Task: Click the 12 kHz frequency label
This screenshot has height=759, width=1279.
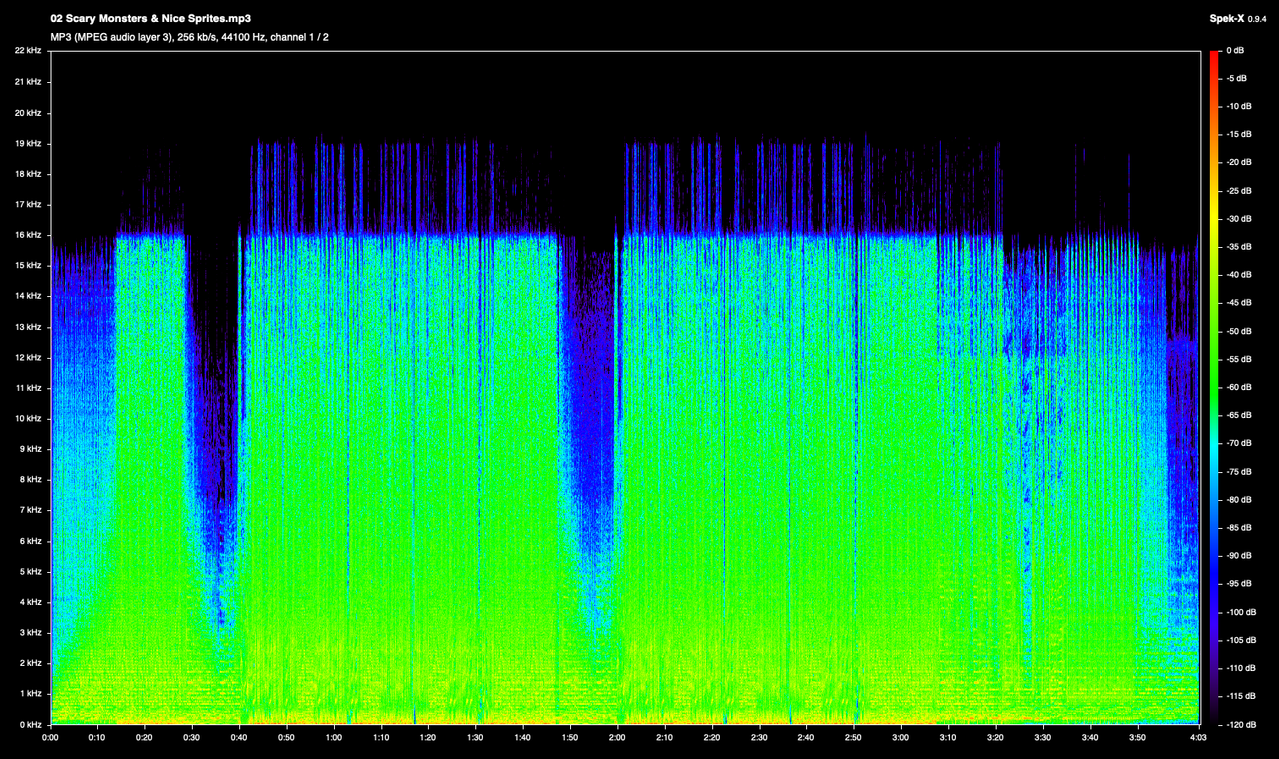Action: coord(27,357)
